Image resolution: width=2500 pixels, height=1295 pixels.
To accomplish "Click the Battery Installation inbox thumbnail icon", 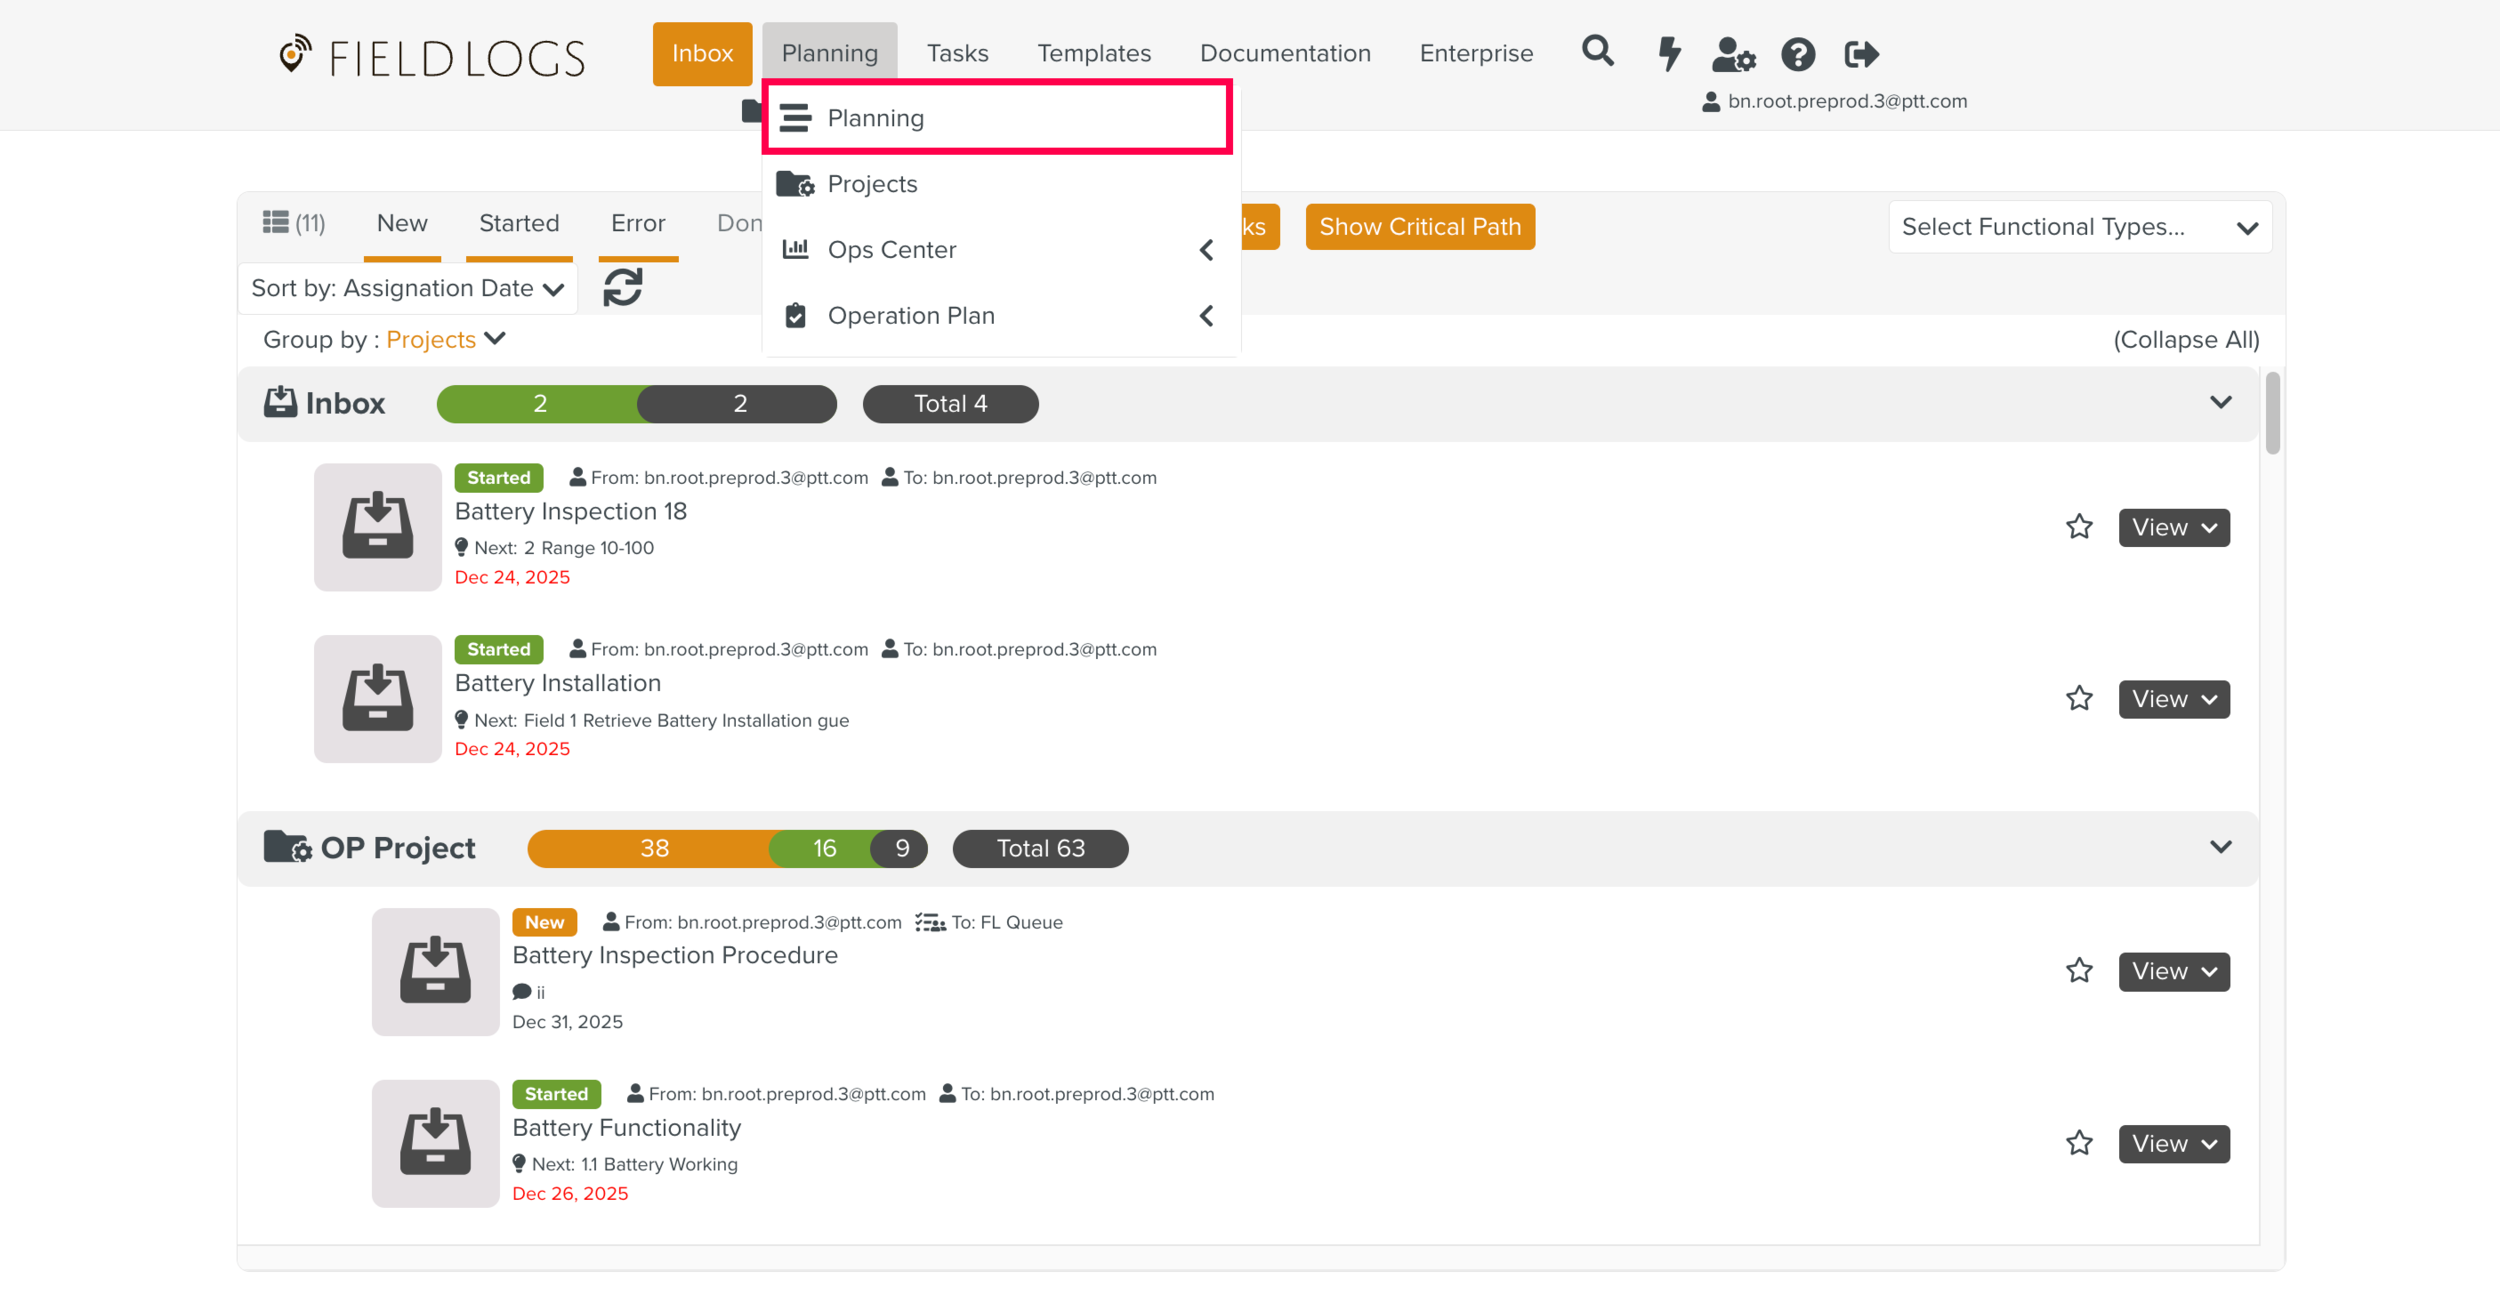I will [377, 698].
